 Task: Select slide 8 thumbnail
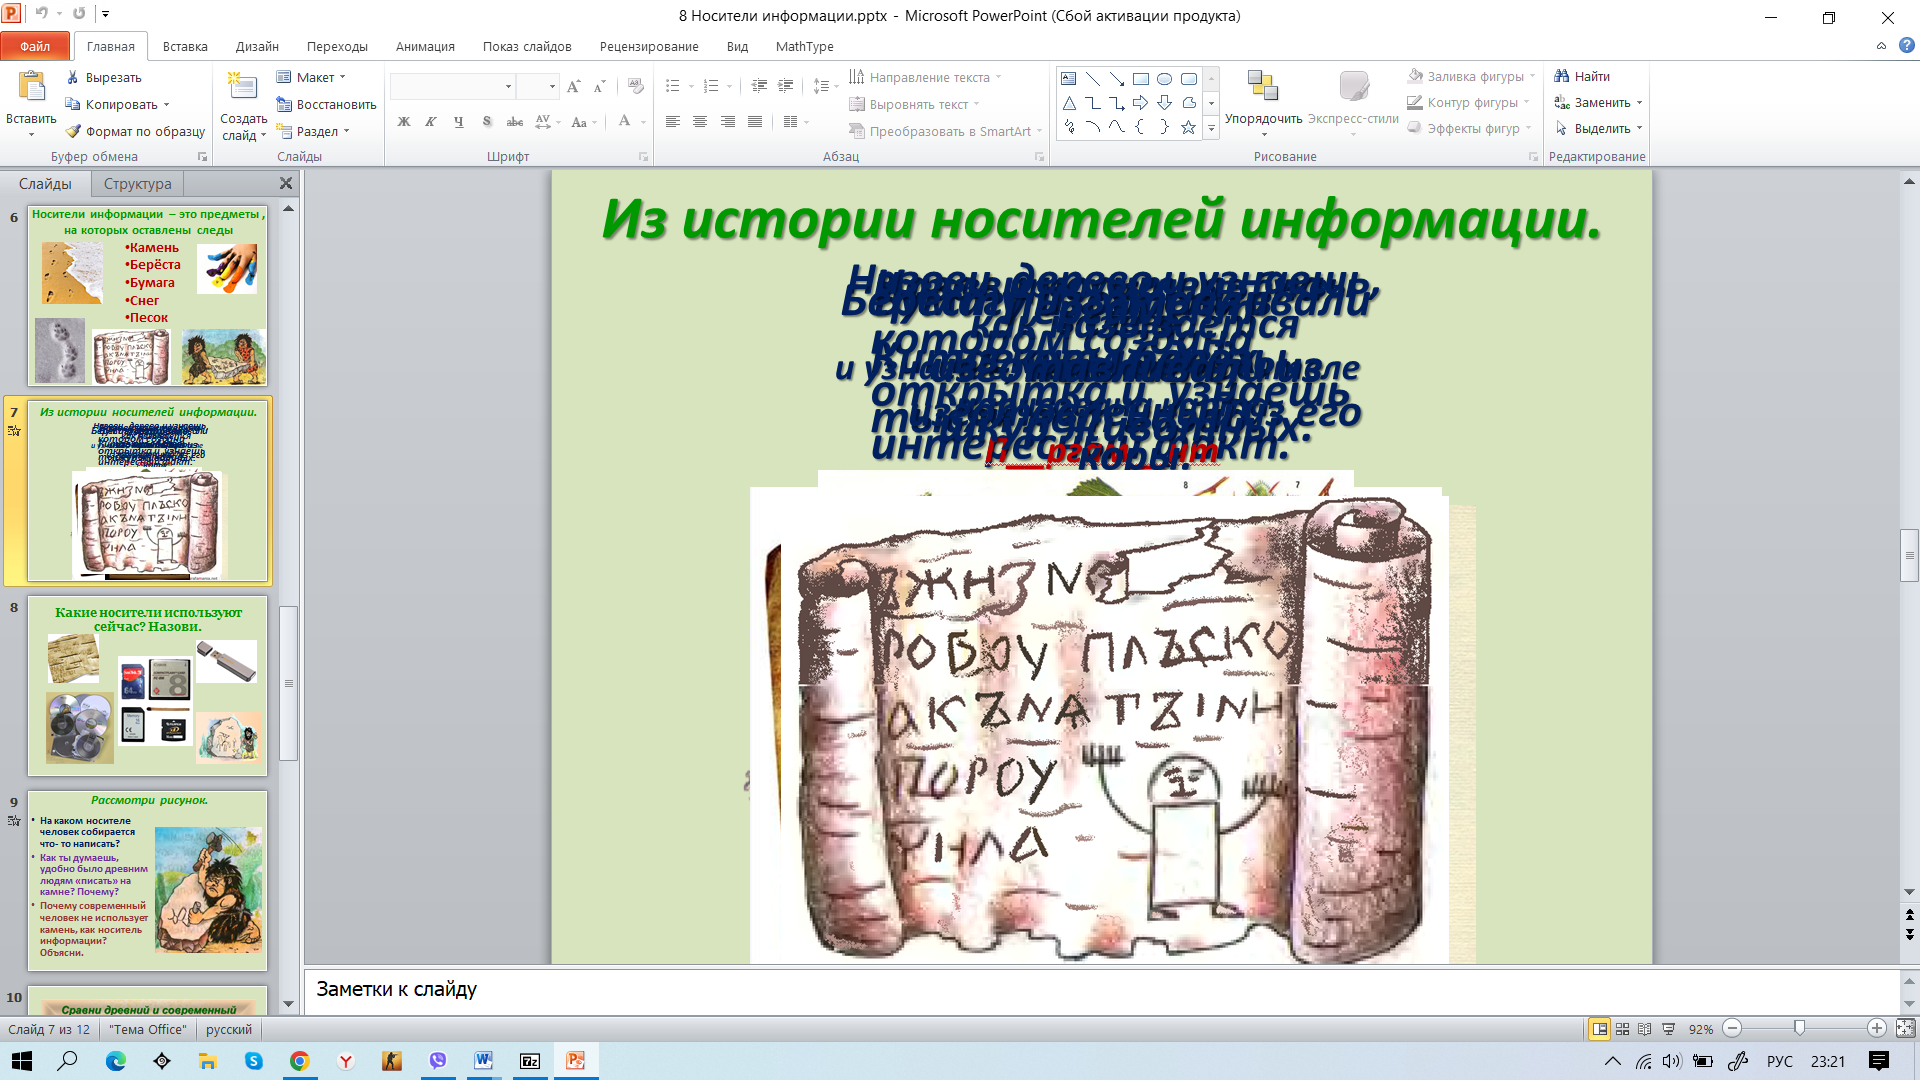(148, 685)
